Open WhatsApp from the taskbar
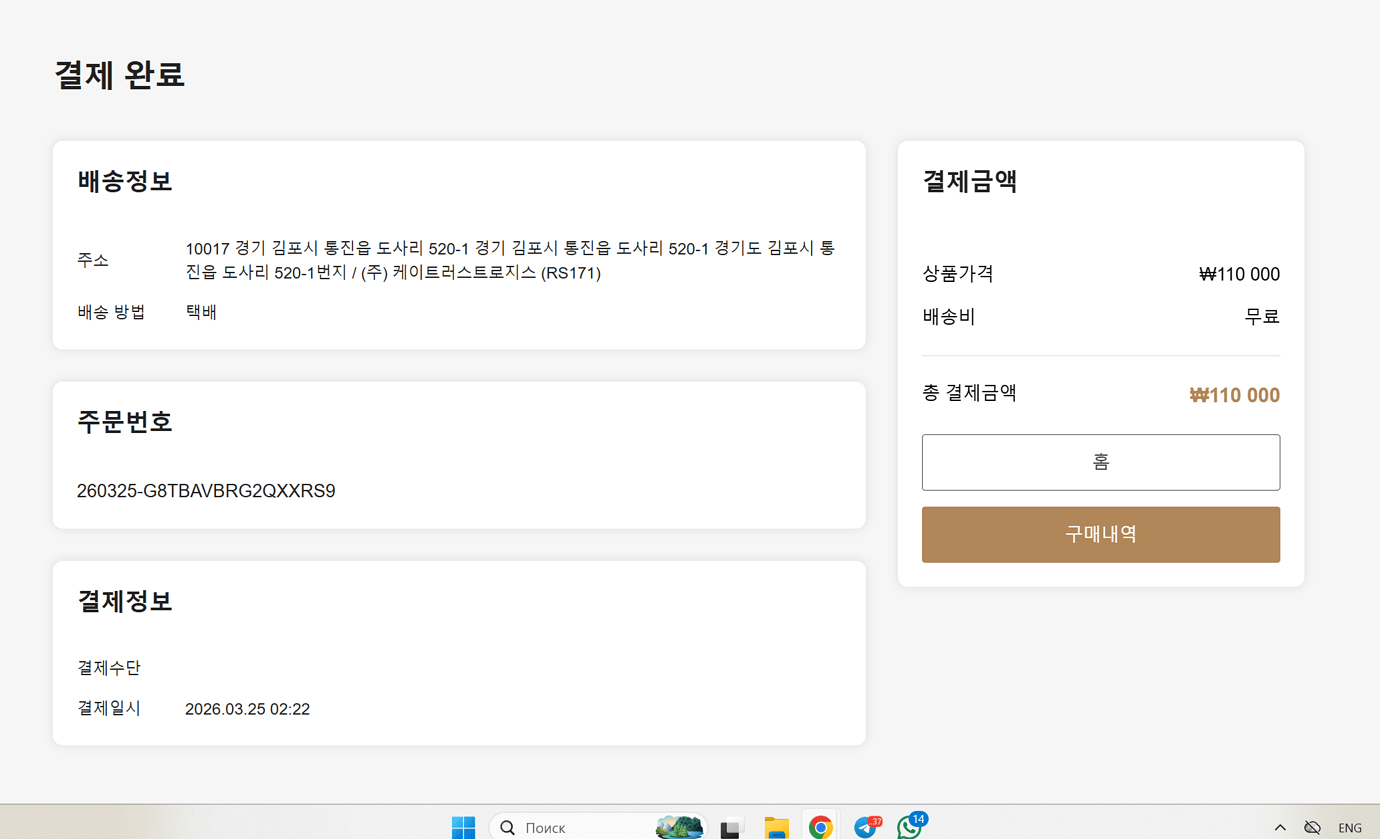Screen dimensions: 1380x839 [910, 826]
